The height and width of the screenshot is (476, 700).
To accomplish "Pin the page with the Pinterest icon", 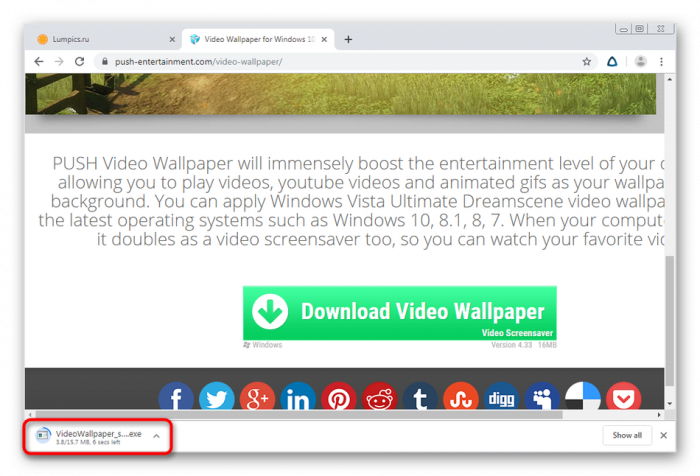I will pyautogui.click(x=339, y=398).
